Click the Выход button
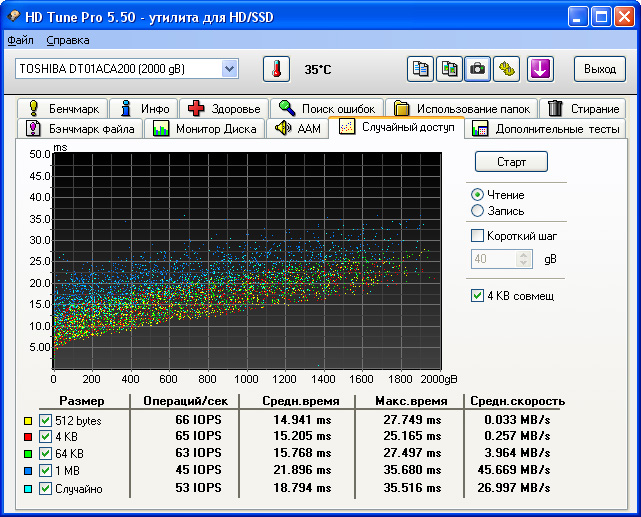641x517 pixels. click(599, 69)
